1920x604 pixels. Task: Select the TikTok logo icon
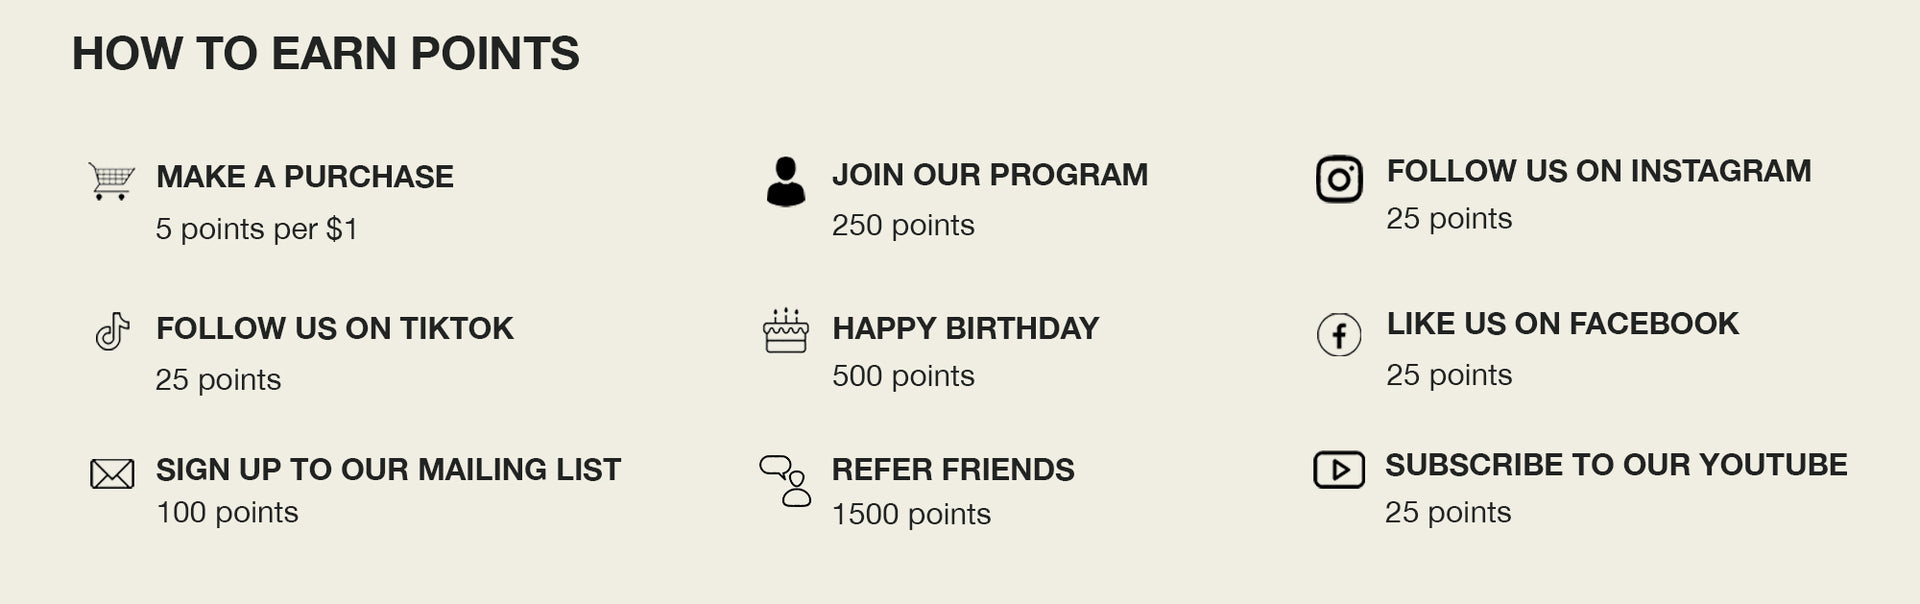(x=112, y=332)
